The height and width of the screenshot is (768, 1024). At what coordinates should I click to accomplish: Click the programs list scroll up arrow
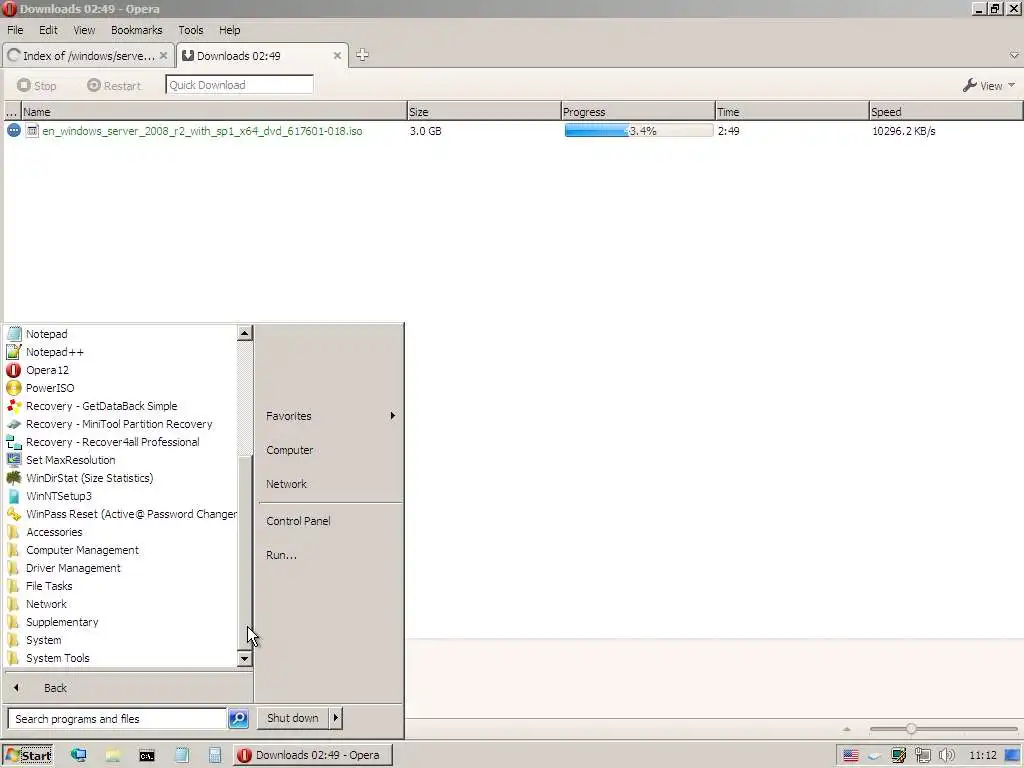pyautogui.click(x=244, y=333)
